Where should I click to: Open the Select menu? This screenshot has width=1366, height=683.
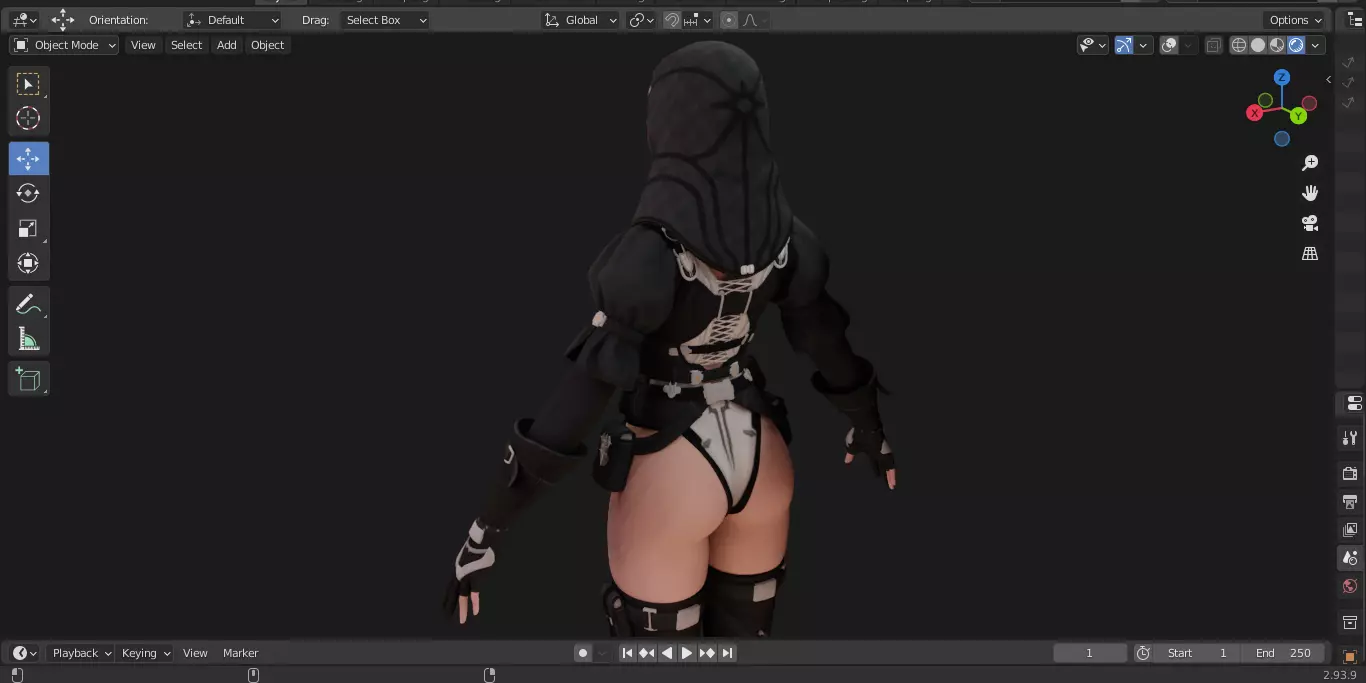coord(186,45)
